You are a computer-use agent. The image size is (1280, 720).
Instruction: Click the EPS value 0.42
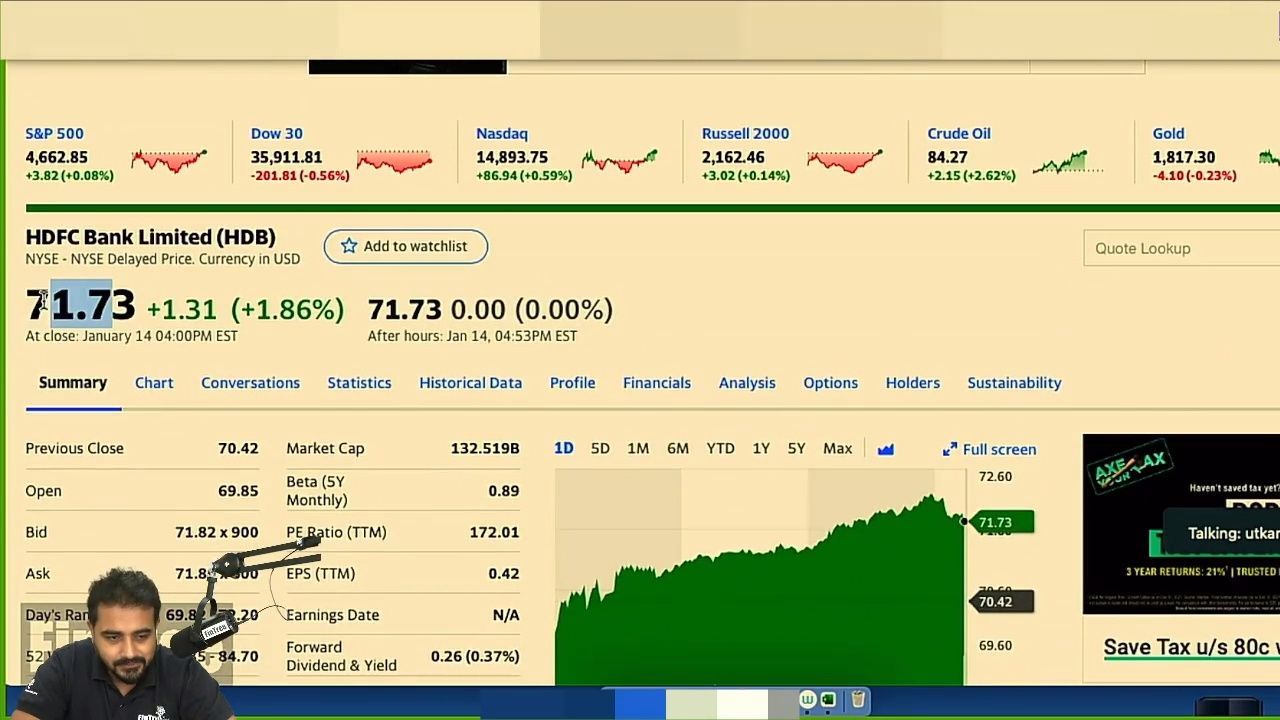504,574
